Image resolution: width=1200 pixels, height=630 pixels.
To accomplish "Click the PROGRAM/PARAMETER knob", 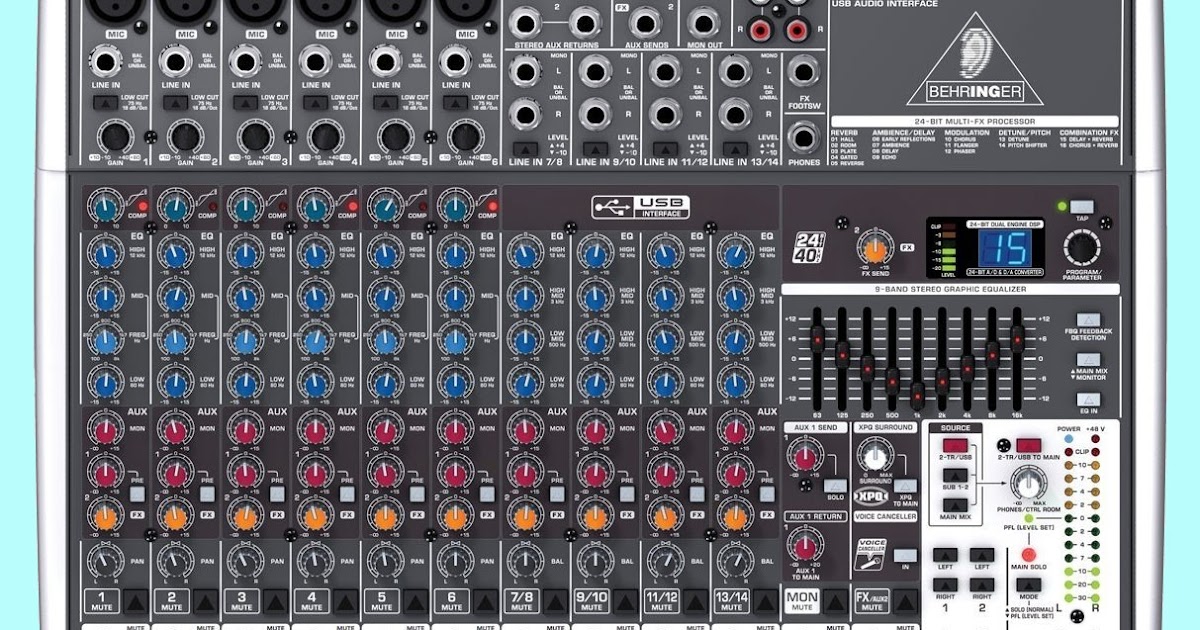I will [1081, 249].
